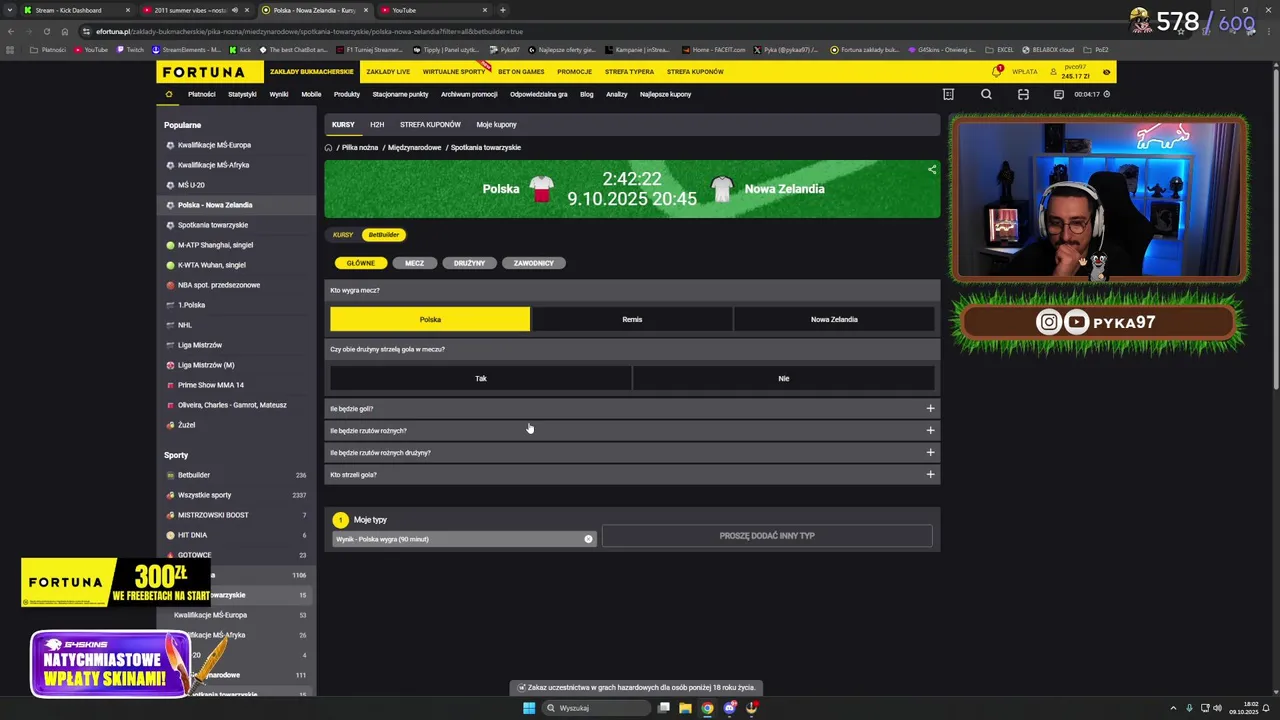The image size is (1280, 720).
Task: Click the home icon in the Fortuna sub-navigation
Action: tap(169, 94)
